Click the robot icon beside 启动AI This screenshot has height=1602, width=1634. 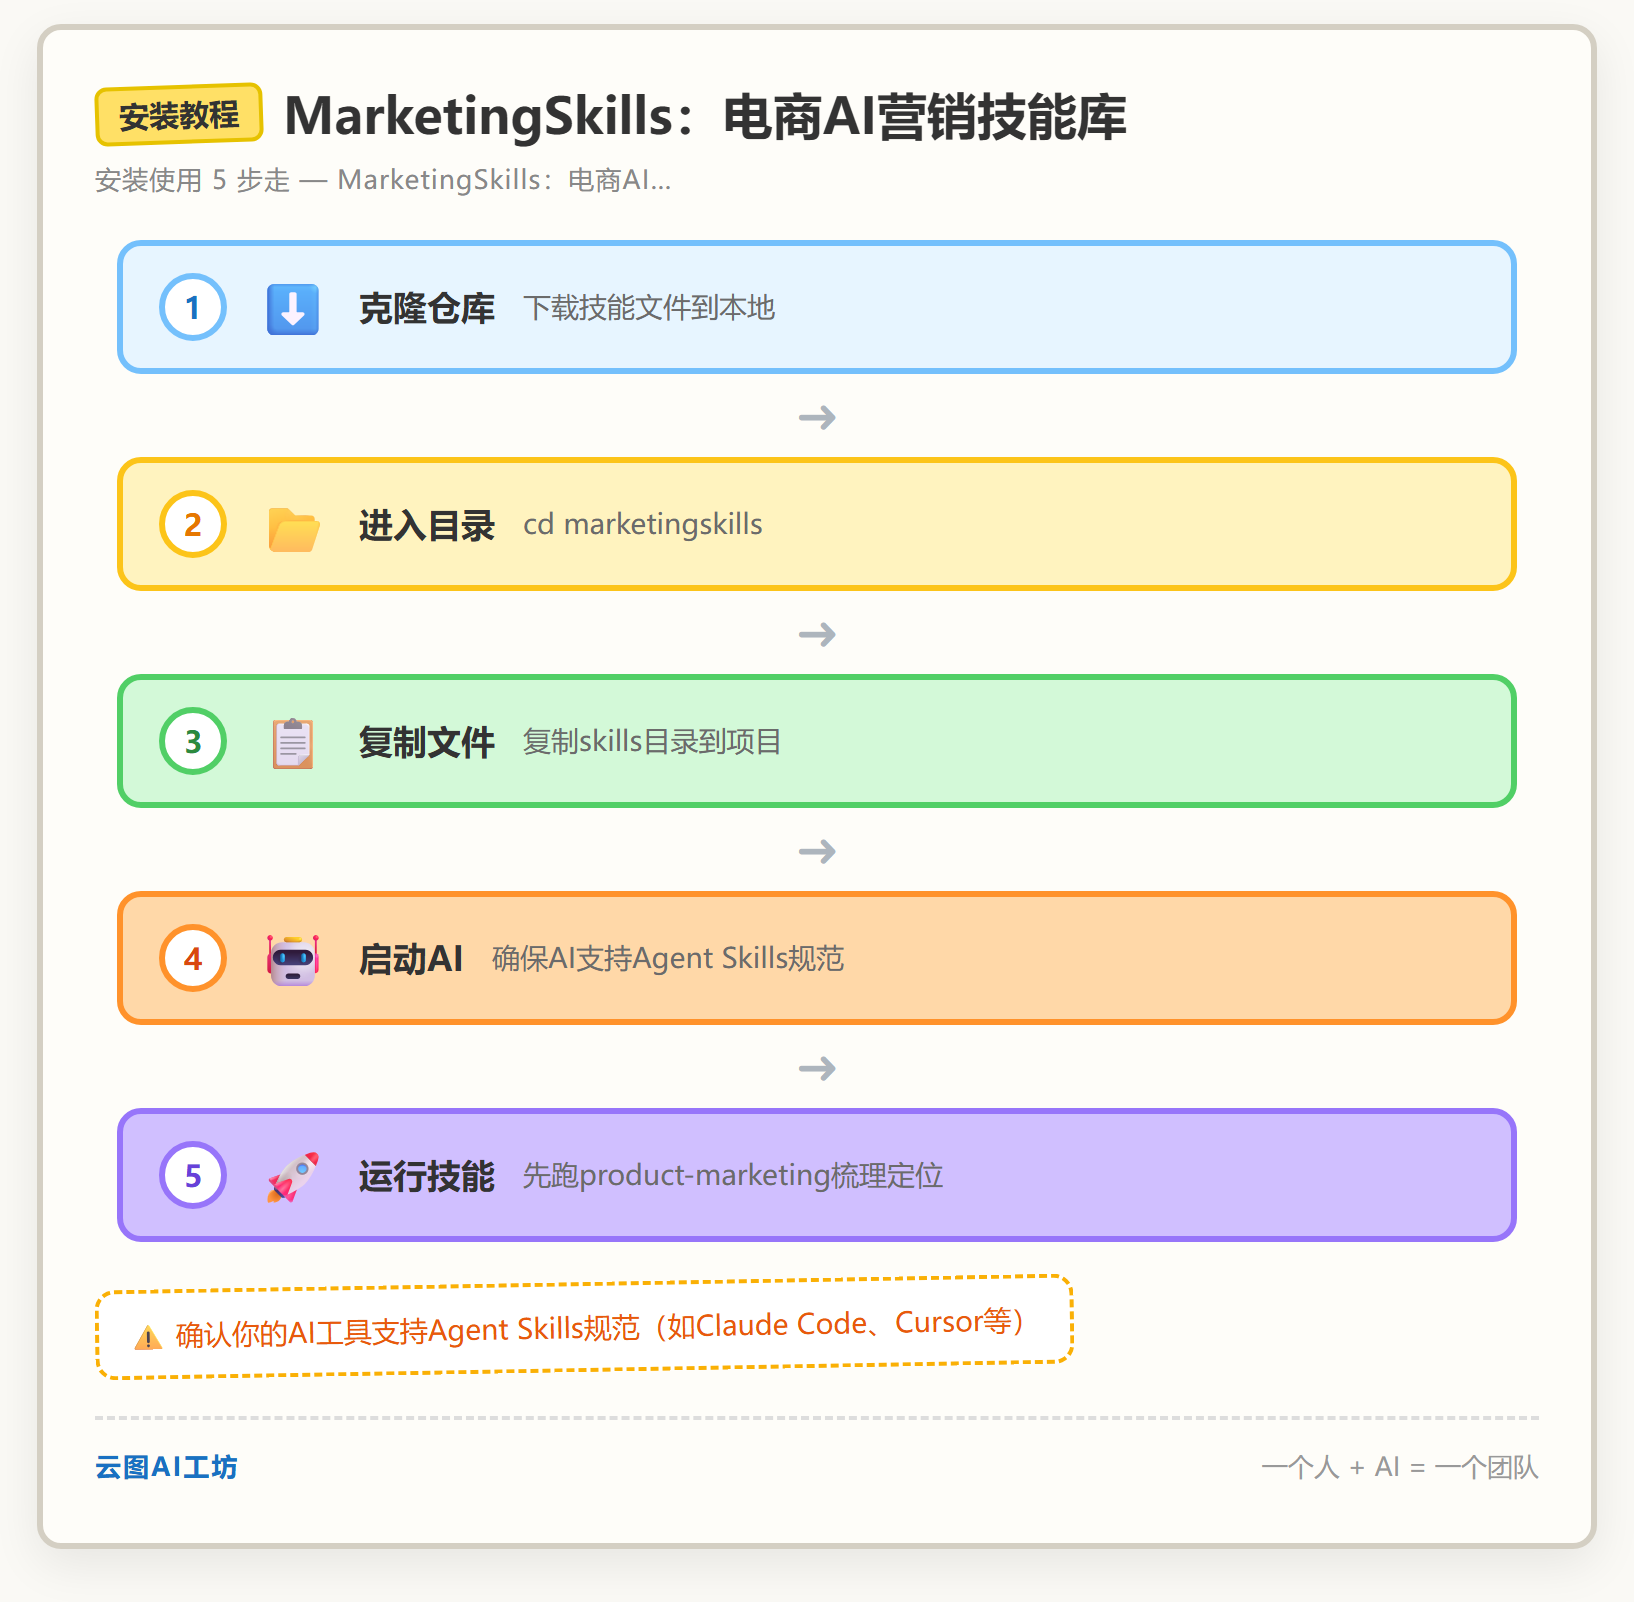(293, 960)
